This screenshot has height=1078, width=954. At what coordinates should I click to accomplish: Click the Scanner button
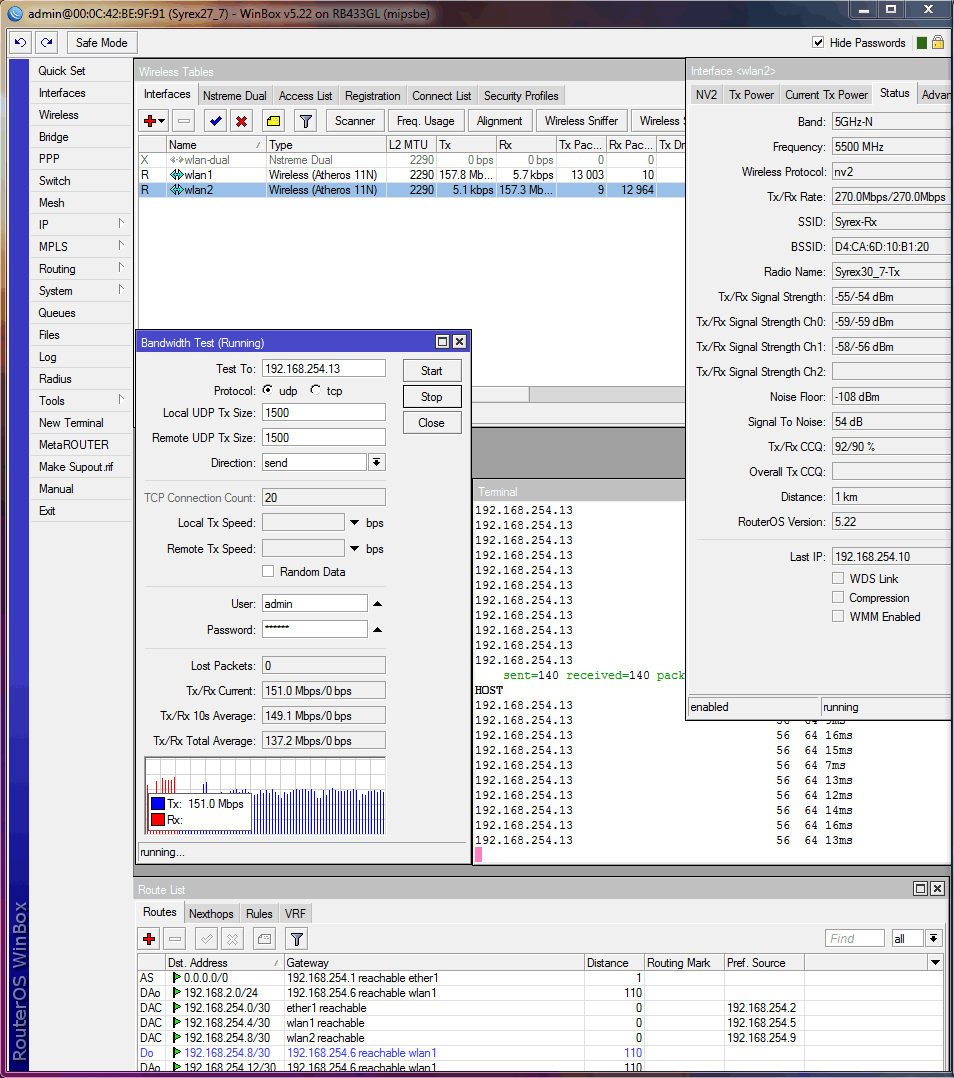pos(355,121)
